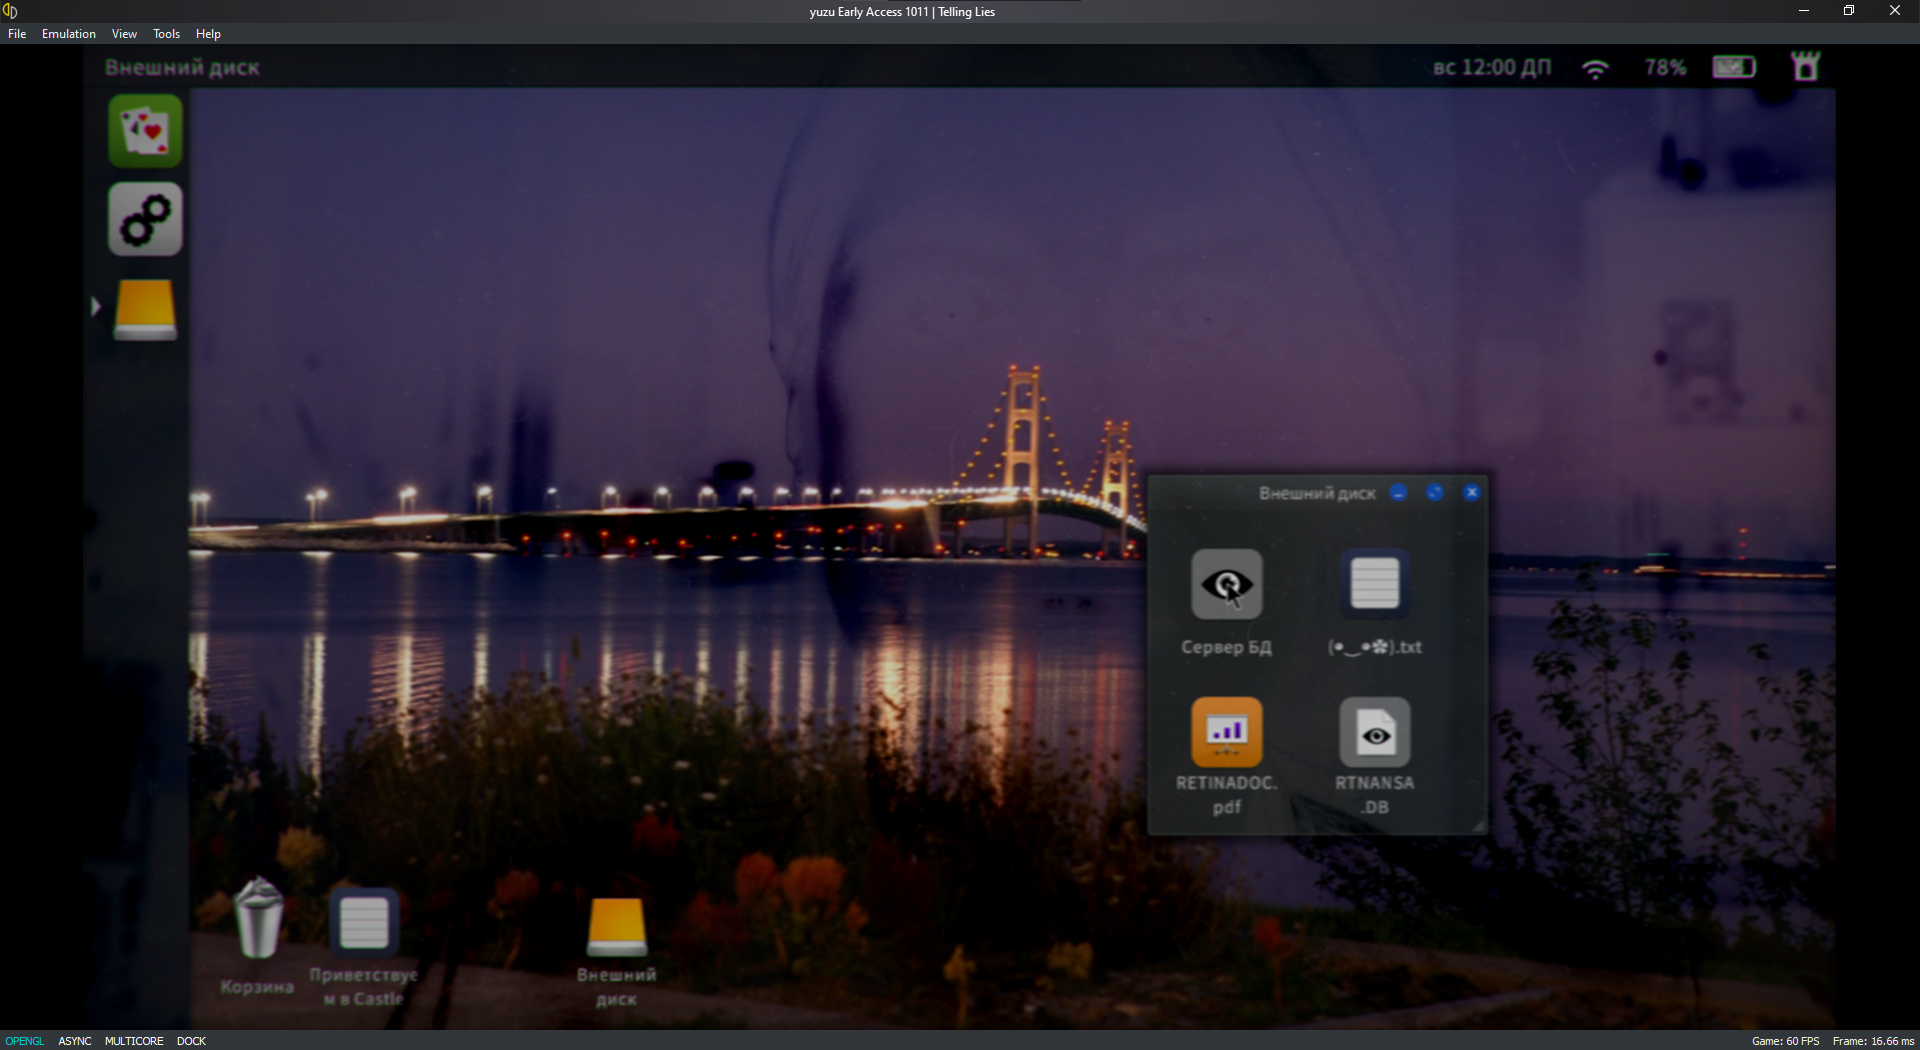This screenshot has height=1050, width=1920.
Task: Open the (•‿•).txt text file
Action: tap(1375, 584)
